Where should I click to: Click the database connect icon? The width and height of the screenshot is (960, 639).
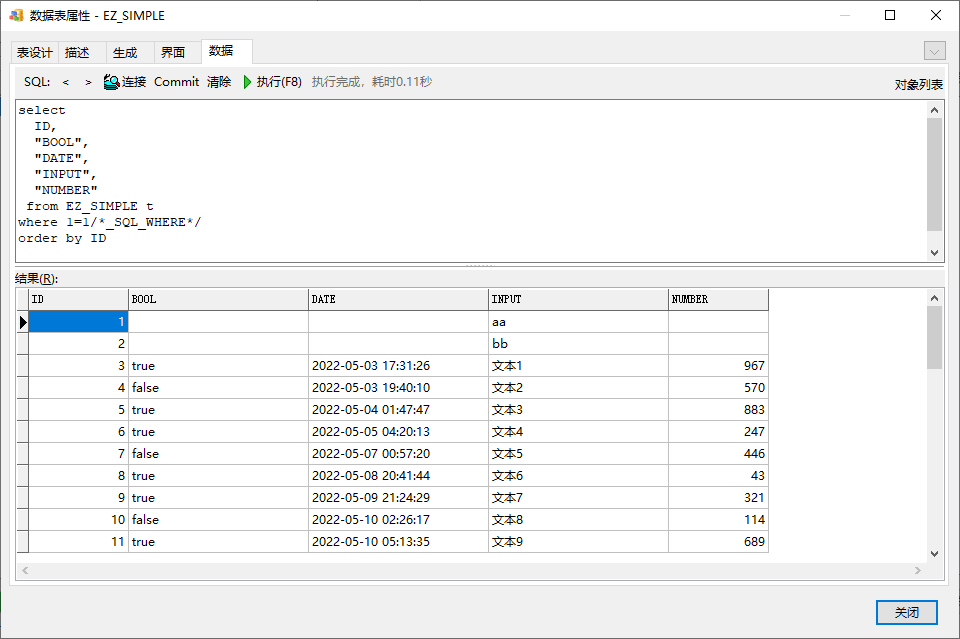[111, 81]
